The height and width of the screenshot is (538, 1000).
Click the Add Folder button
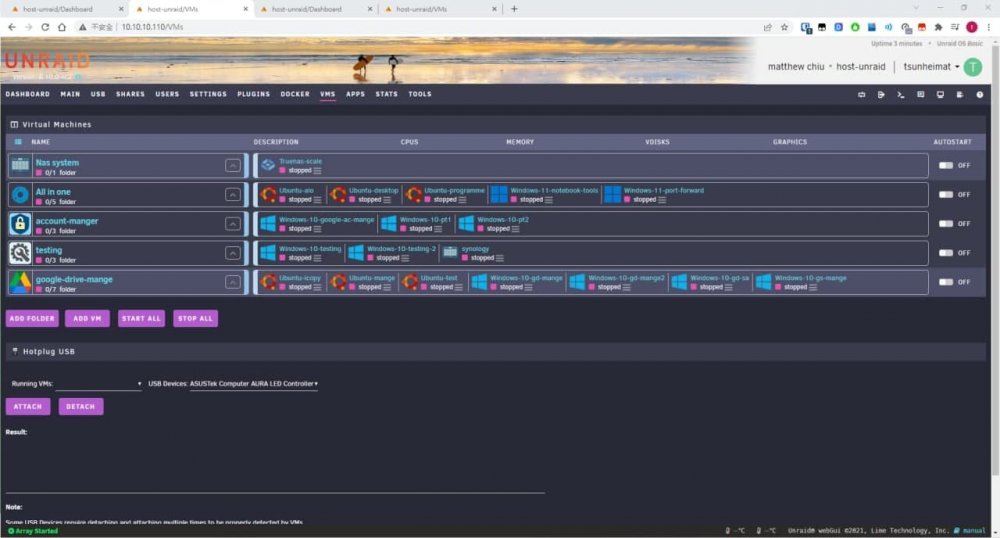point(32,318)
